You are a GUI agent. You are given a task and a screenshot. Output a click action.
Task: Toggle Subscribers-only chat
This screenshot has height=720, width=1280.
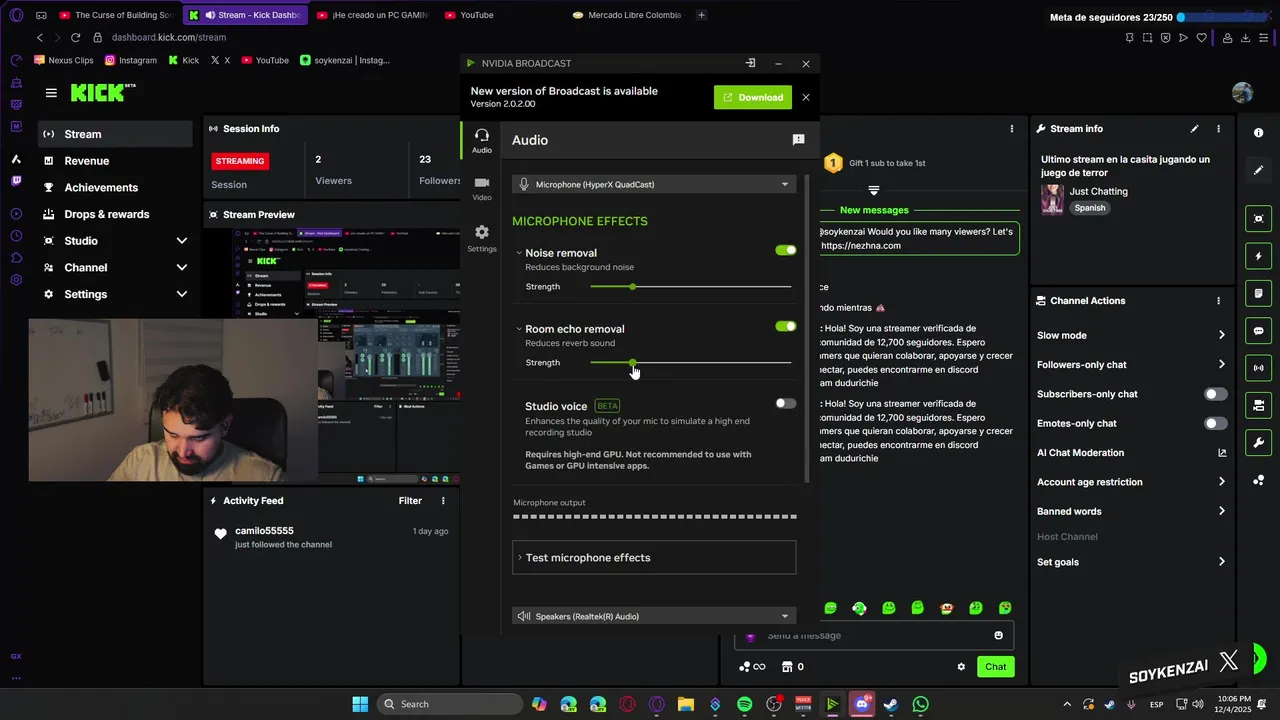[x=1216, y=394]
